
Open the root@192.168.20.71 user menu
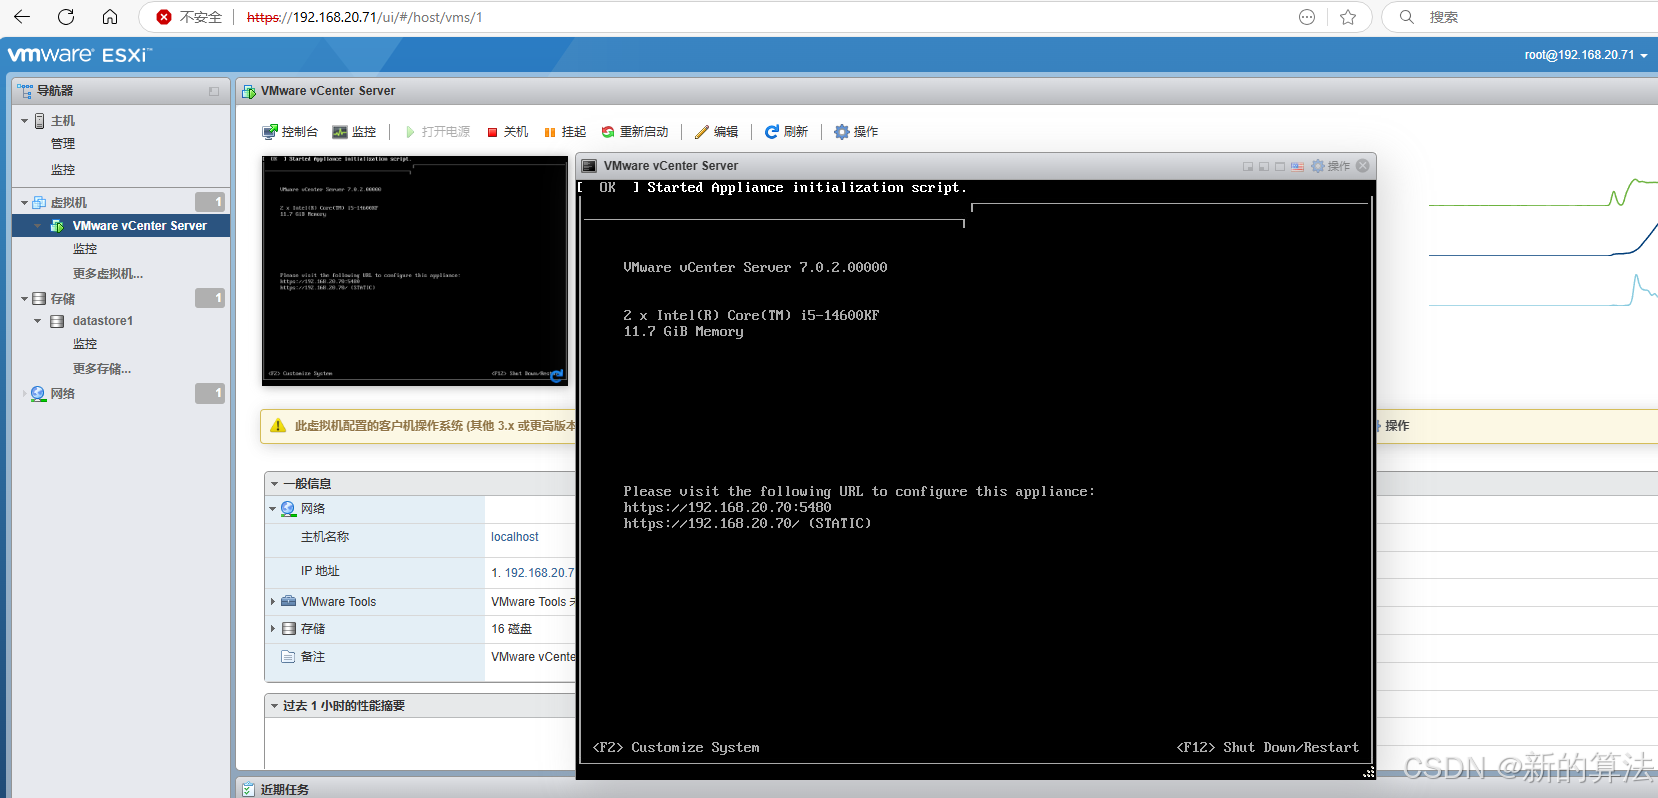pos(1585,55)
